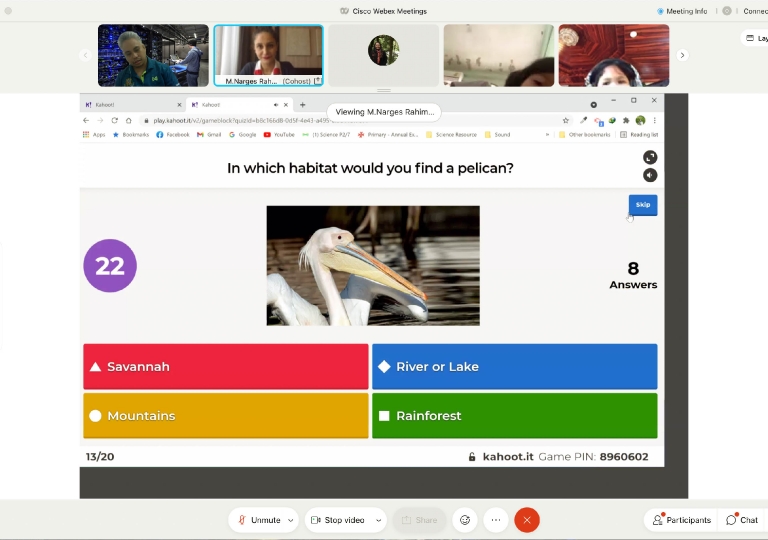Open the Gmail bookmark

[x=209, y=134]
